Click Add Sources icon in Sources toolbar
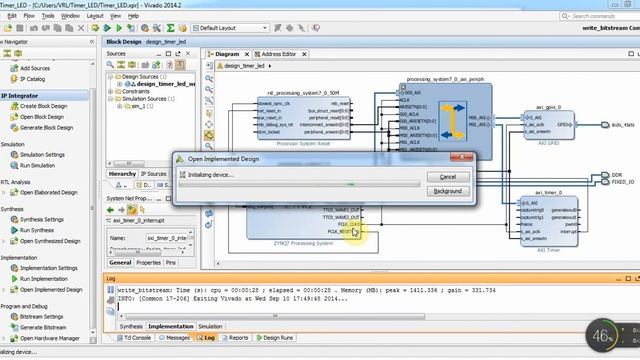Viewport: 640px width, 360px height. (x=156, y=64)
